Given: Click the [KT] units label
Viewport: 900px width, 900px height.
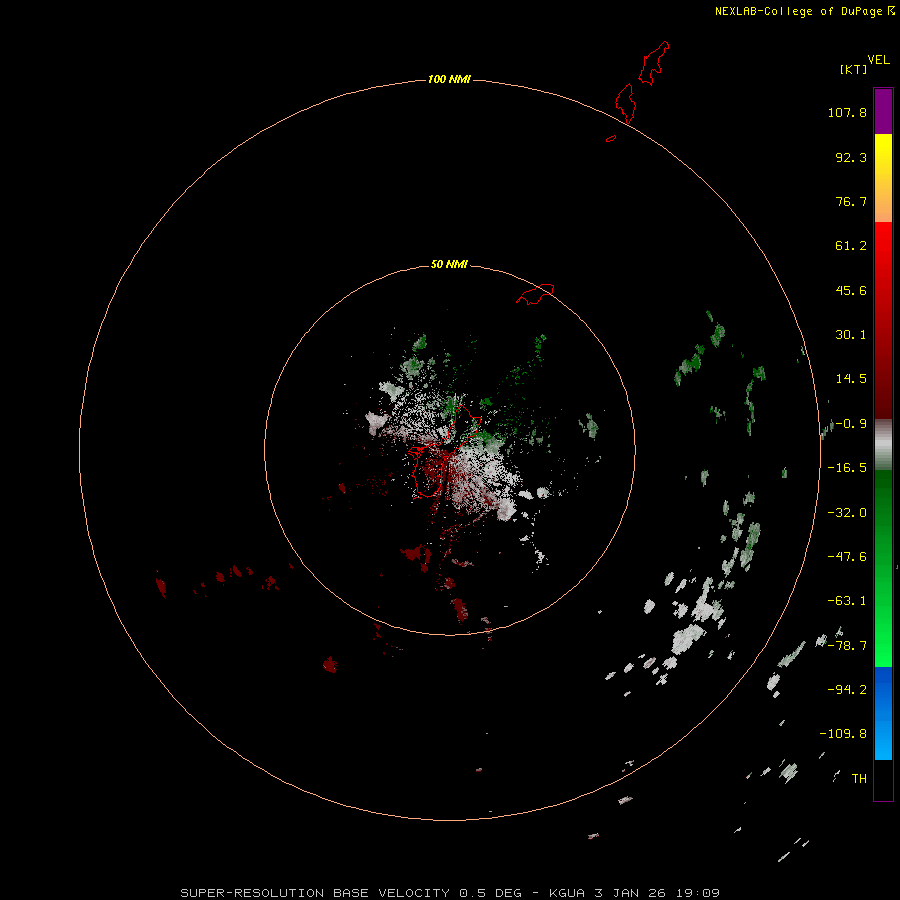Looking at the screenshot, I should tap(854, 69).
